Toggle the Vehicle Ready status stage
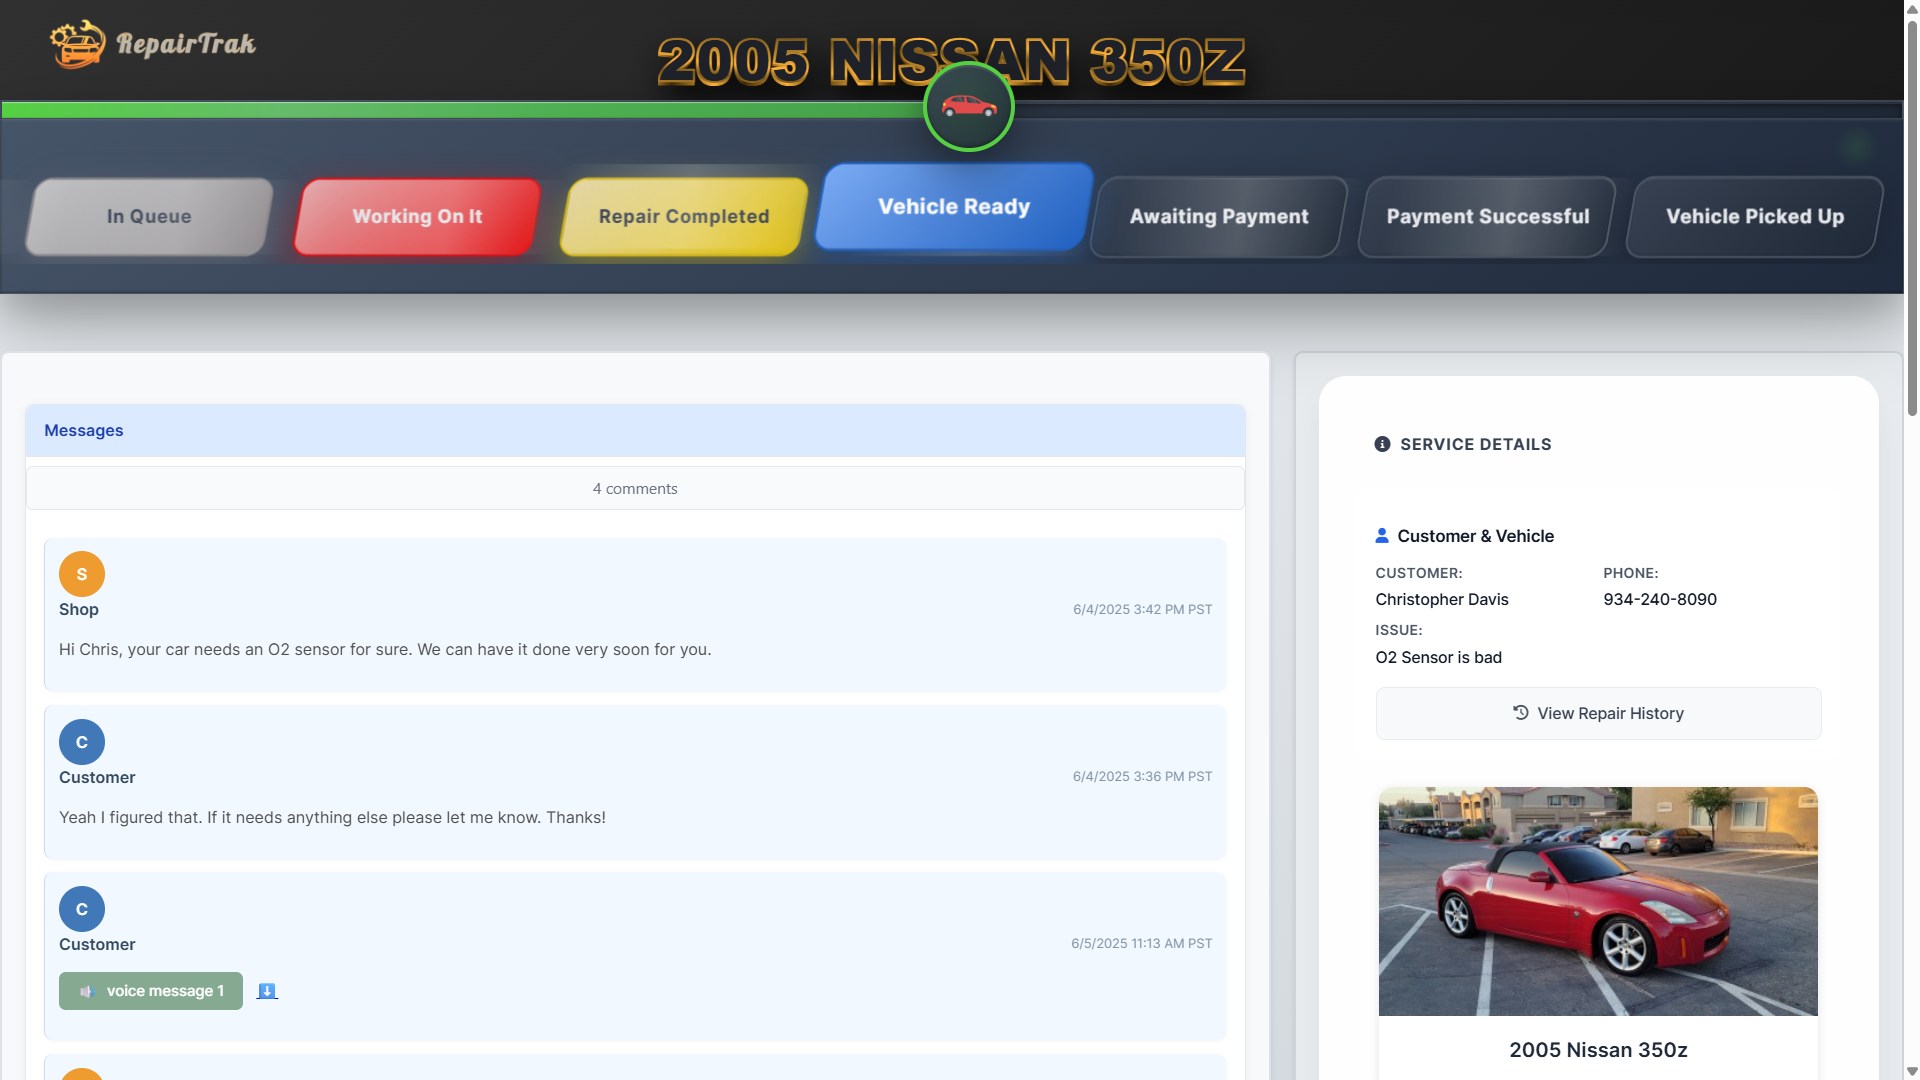The image size is (1920, 1080). click(x=952, y=207)
